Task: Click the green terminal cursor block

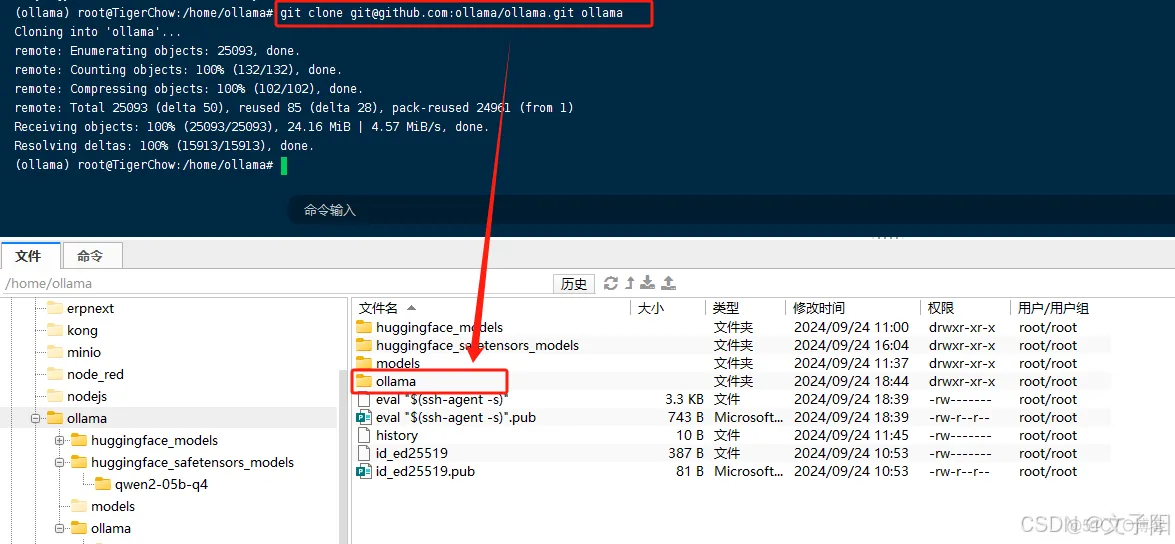Action: (x=284, y=165)
